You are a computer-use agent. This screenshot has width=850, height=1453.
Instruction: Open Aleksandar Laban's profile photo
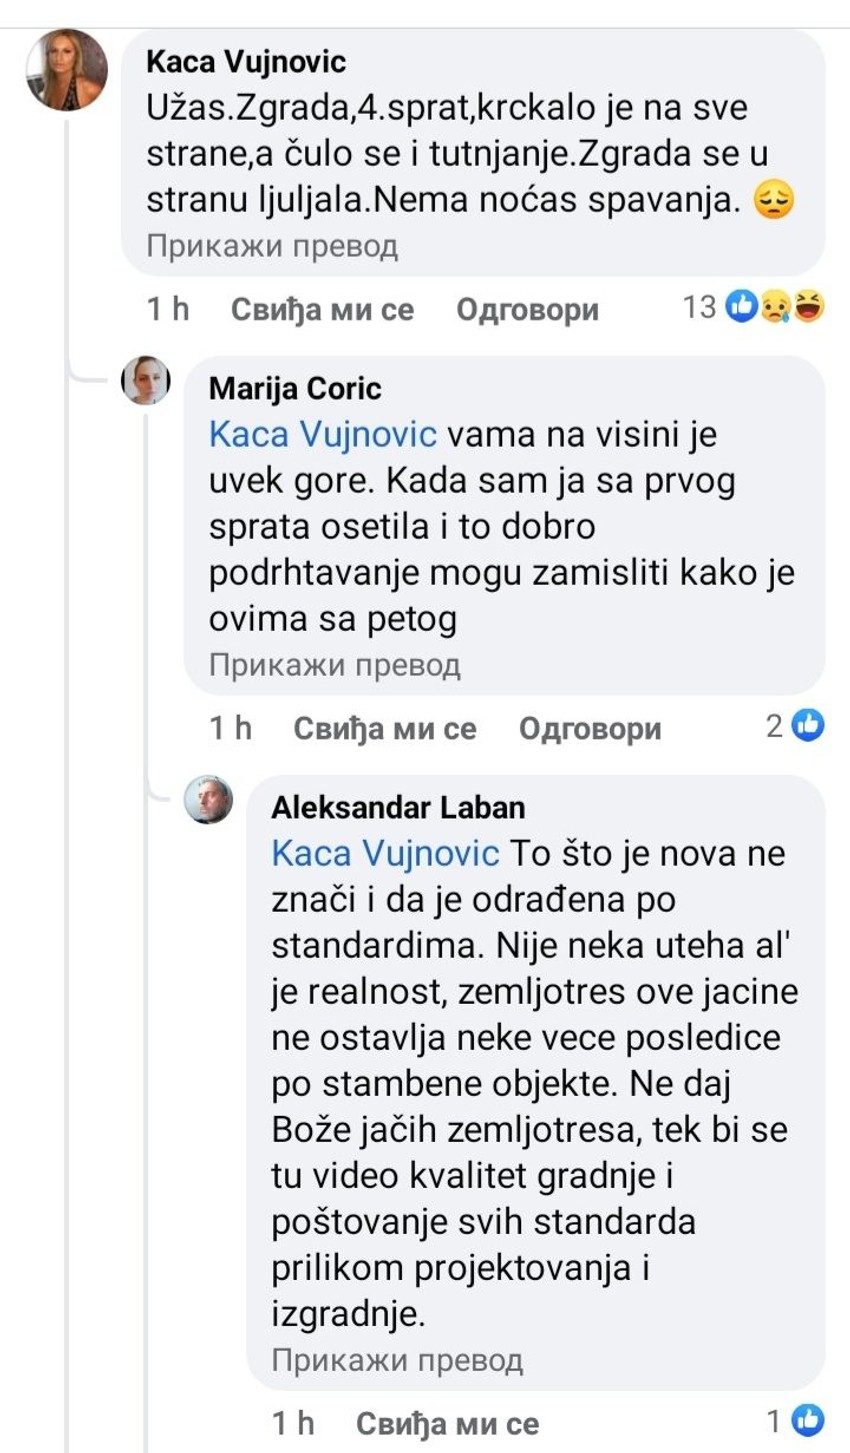209,799
